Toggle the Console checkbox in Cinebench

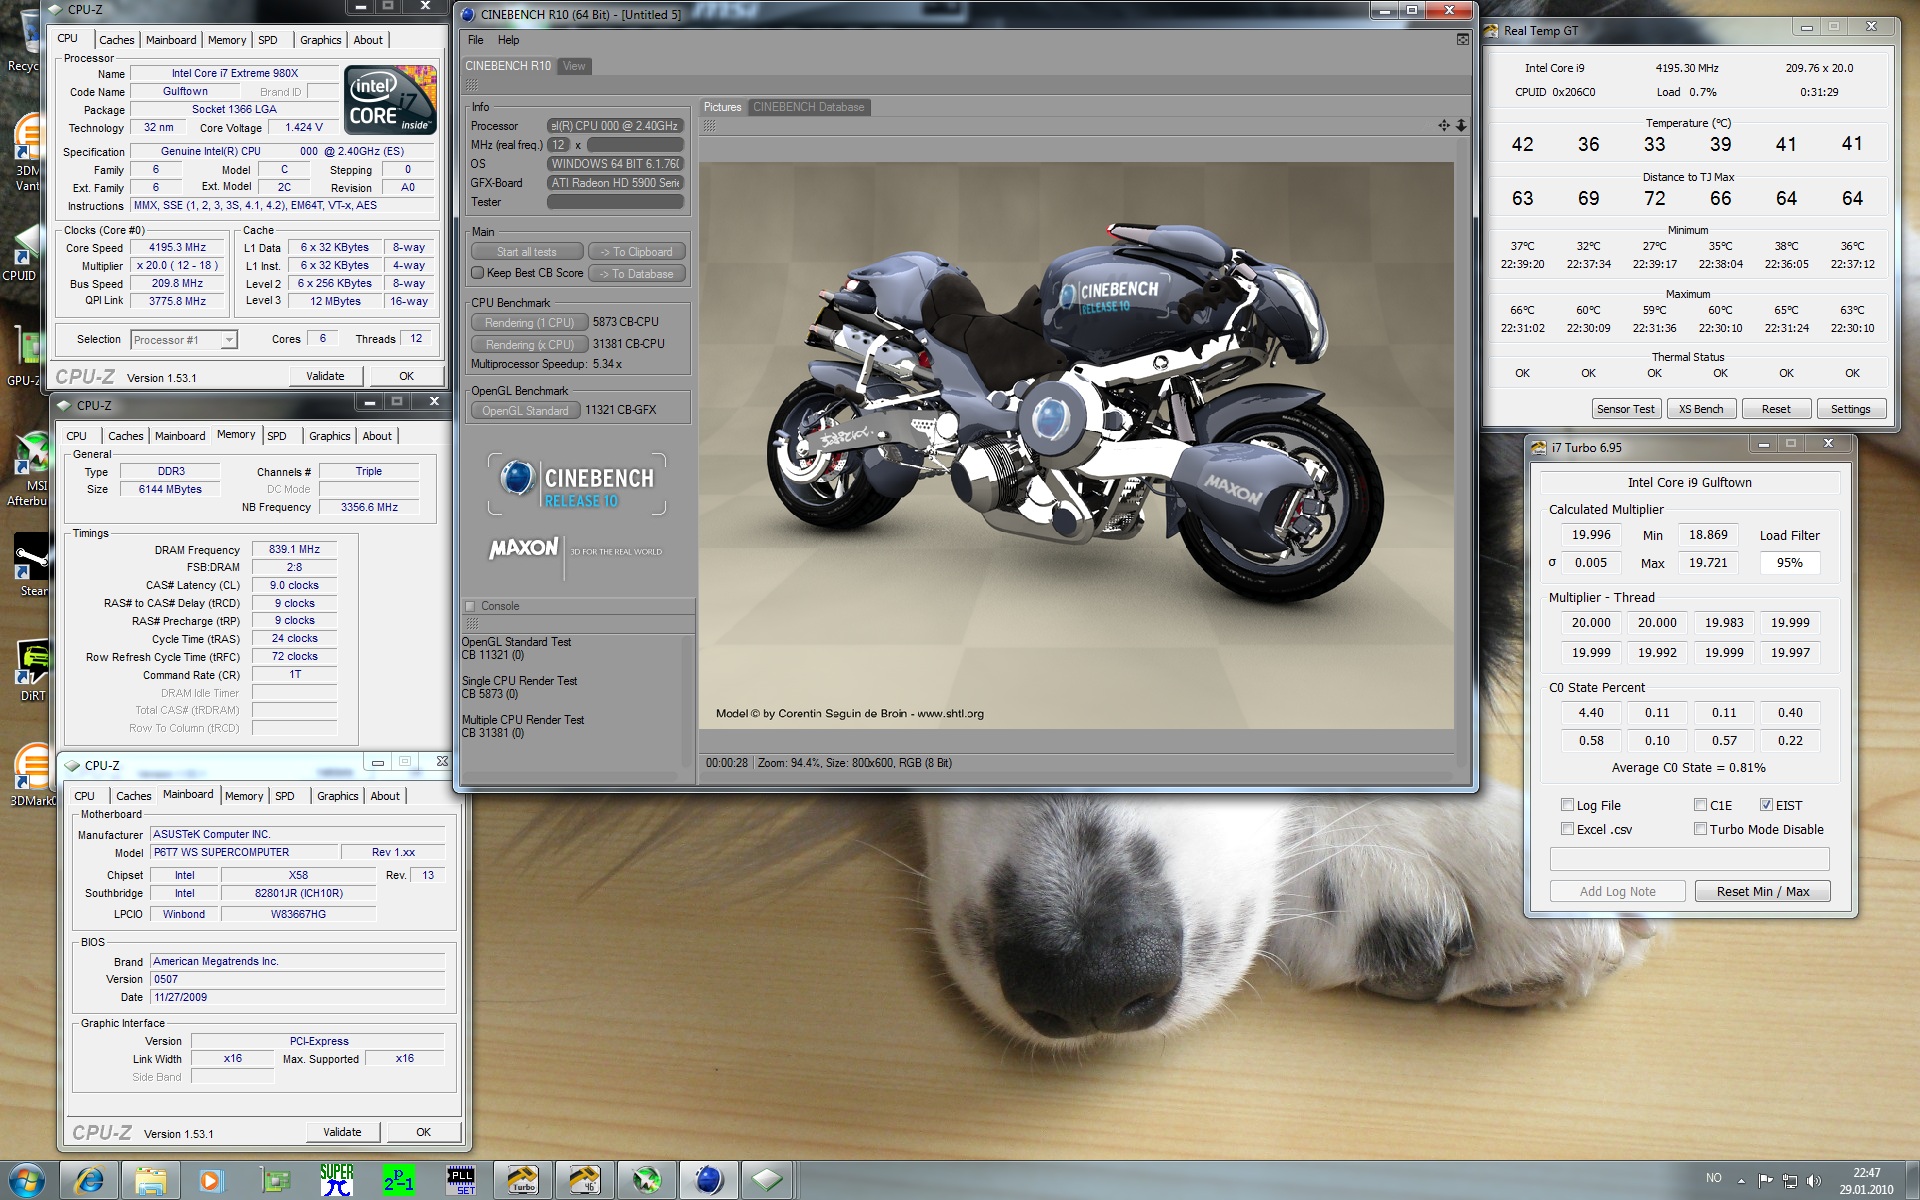coord(470,606)
